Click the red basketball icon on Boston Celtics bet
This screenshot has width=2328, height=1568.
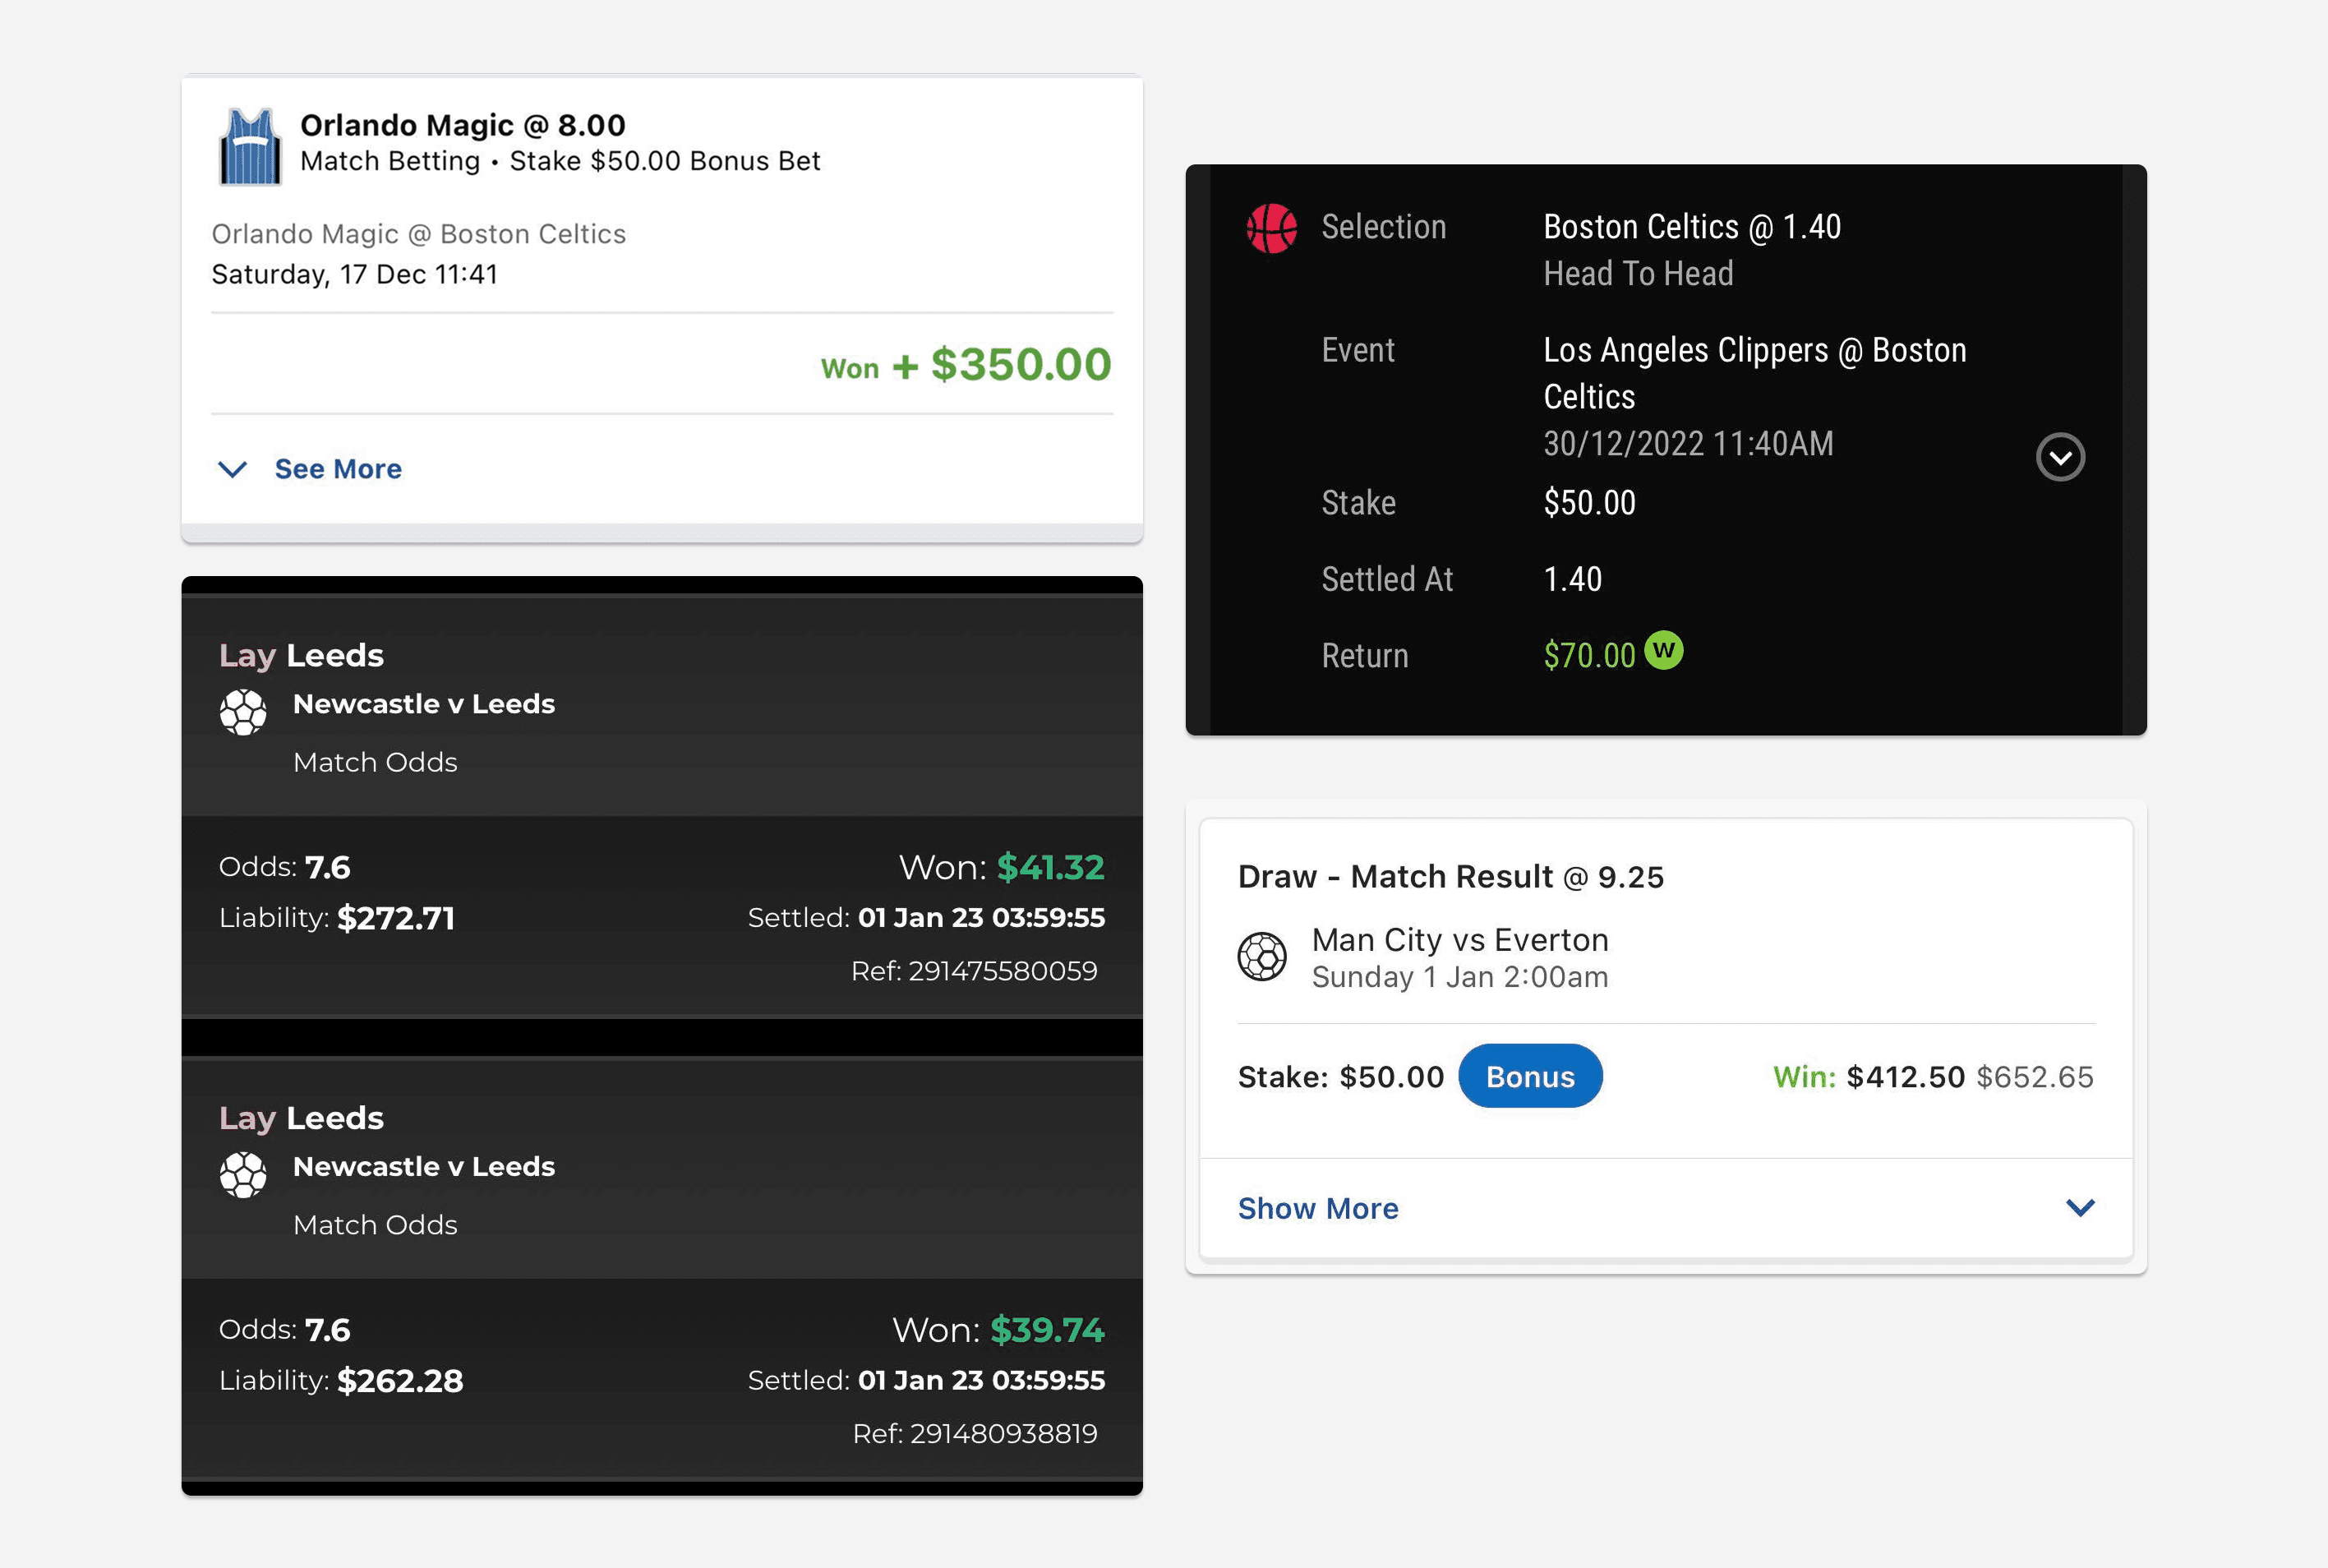click(1272, 230)
